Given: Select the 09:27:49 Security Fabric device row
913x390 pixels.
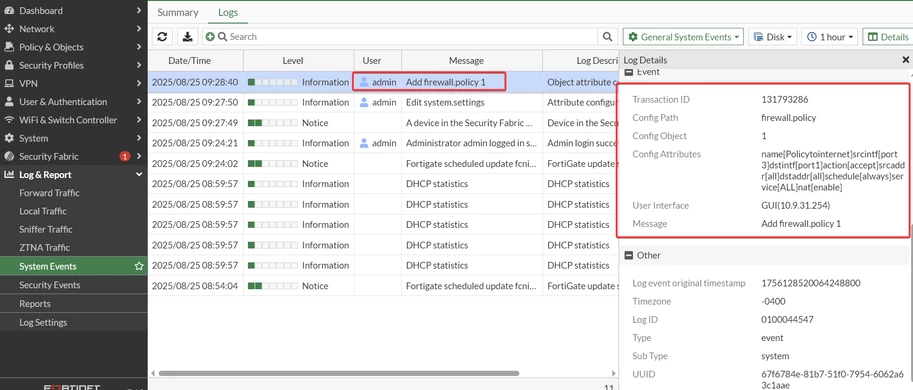Looking at the screenshot, I should click(383, 123).
